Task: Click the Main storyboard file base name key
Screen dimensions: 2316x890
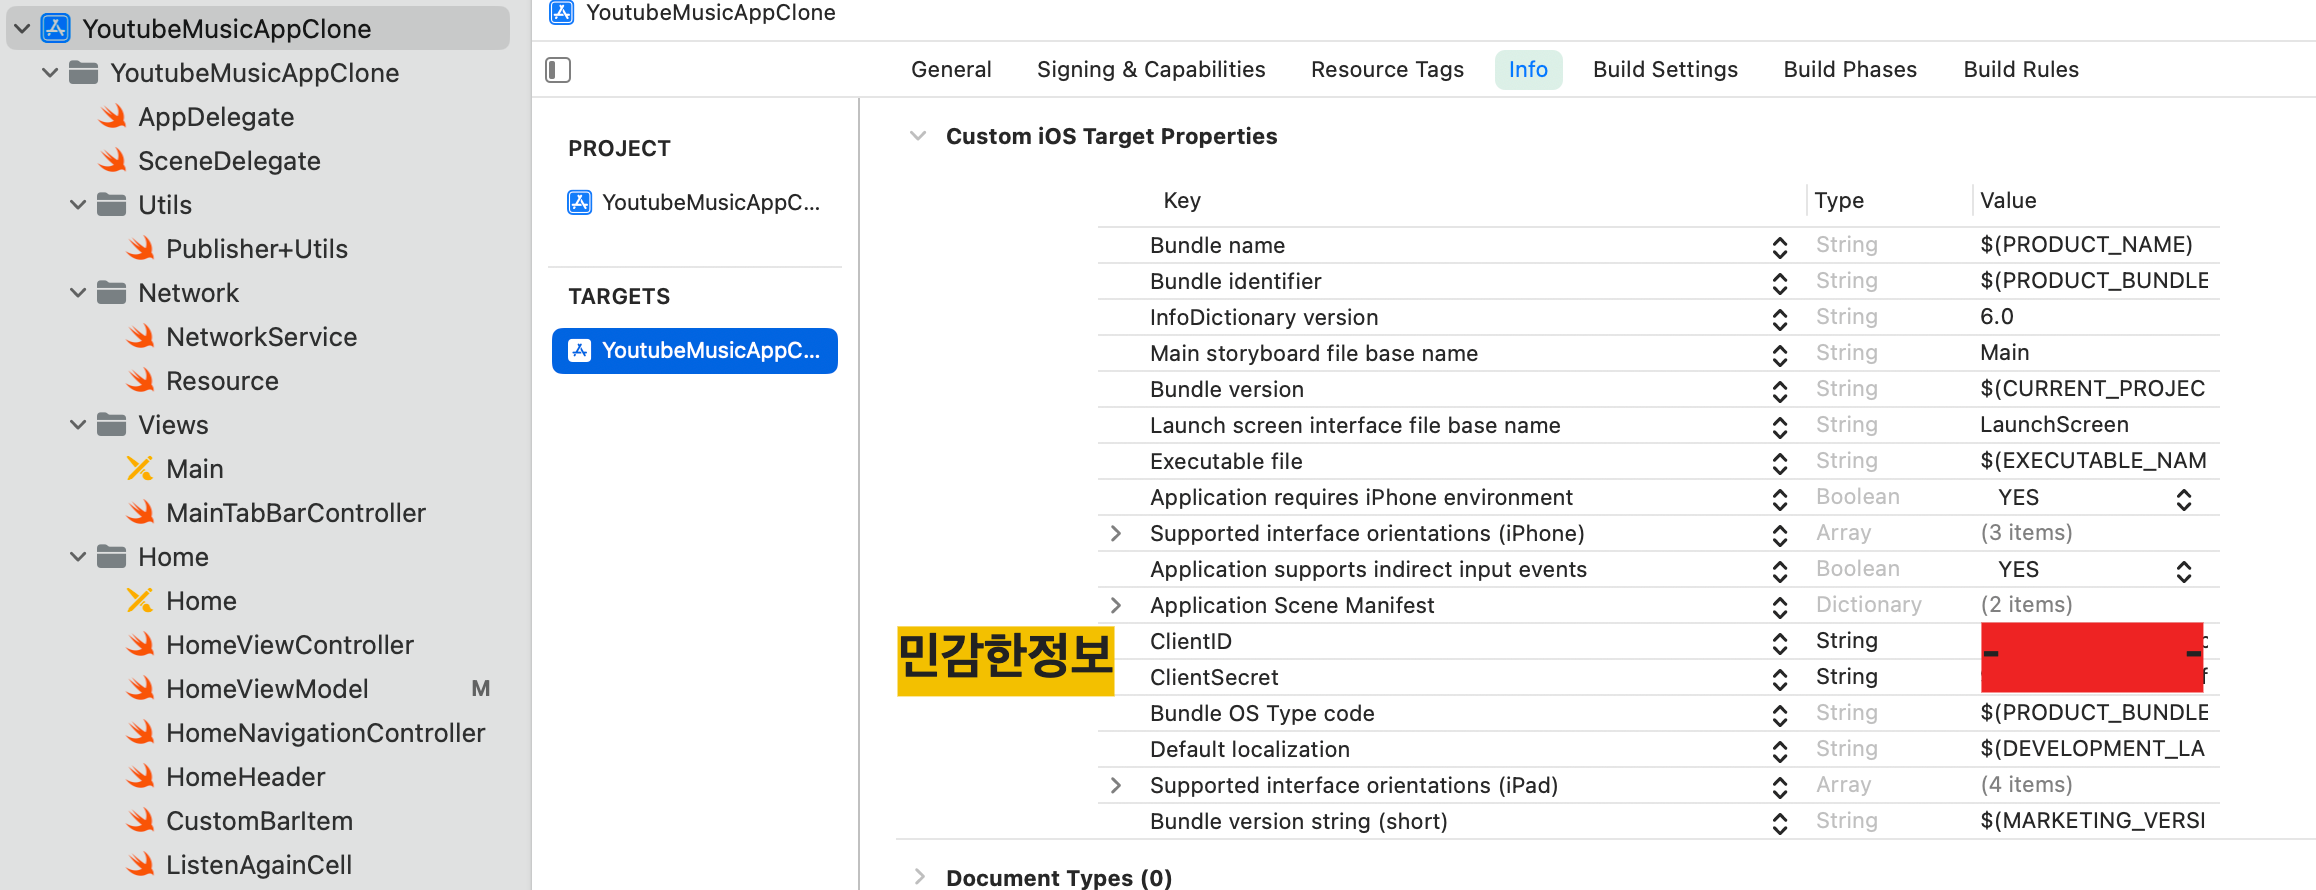Action: click(1314, 353)
